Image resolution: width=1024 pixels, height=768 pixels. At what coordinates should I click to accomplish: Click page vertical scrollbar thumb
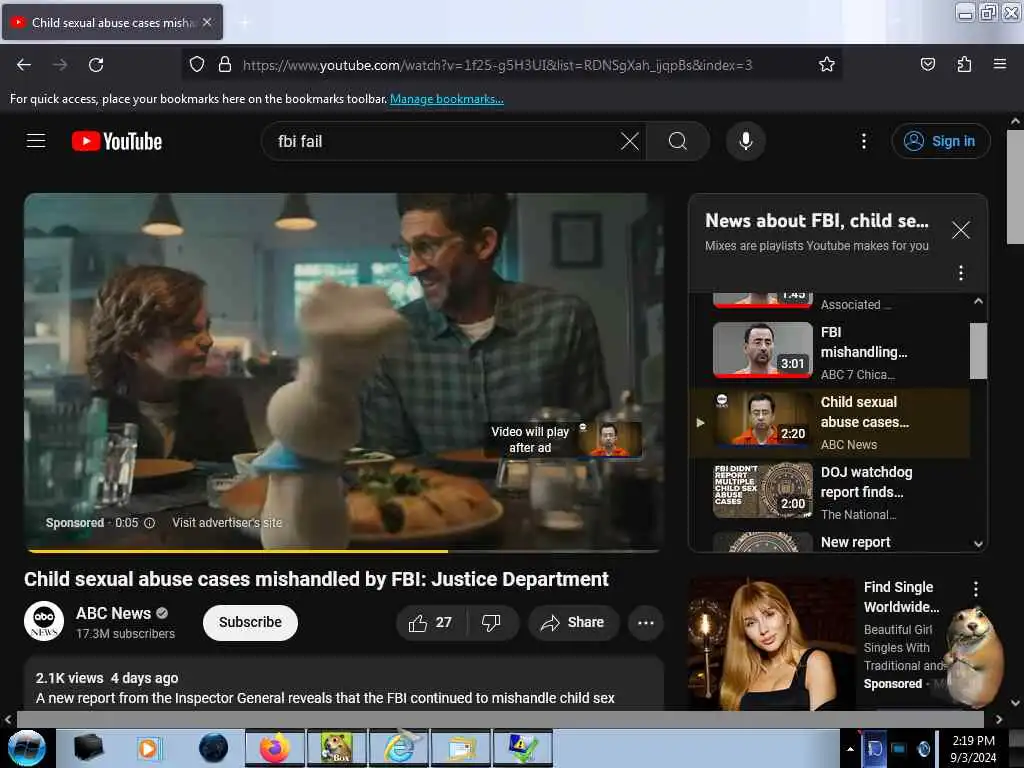(1014, 187)
